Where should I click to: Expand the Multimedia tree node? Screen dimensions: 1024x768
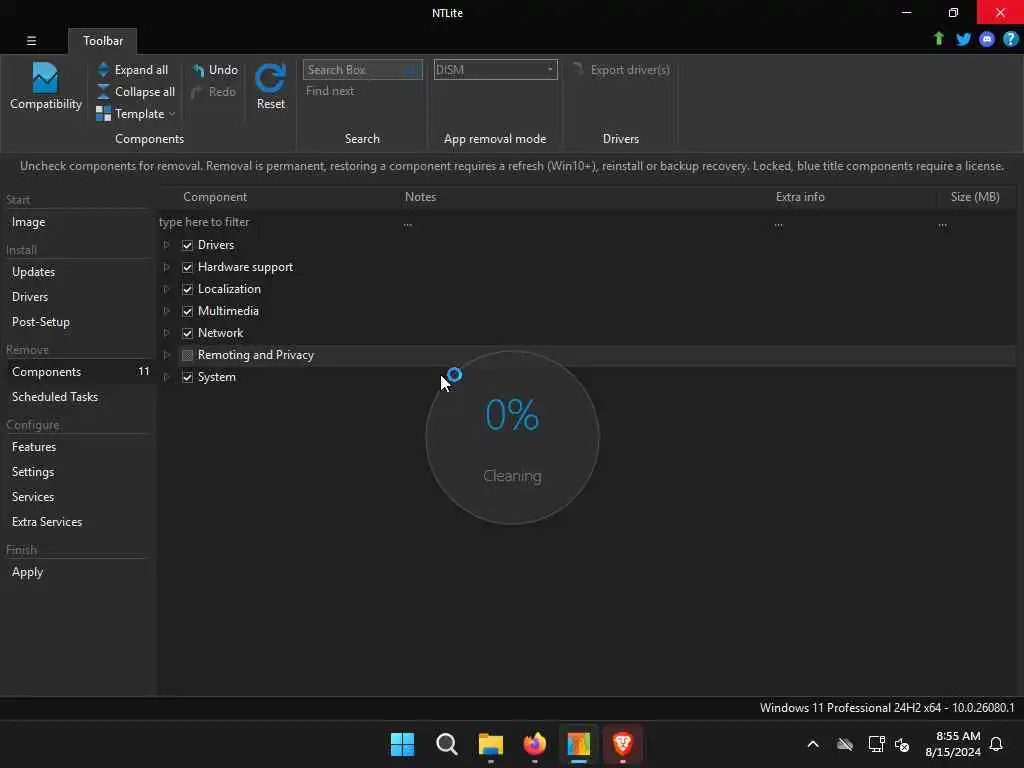pyautogui.click(x=167, y=311)
